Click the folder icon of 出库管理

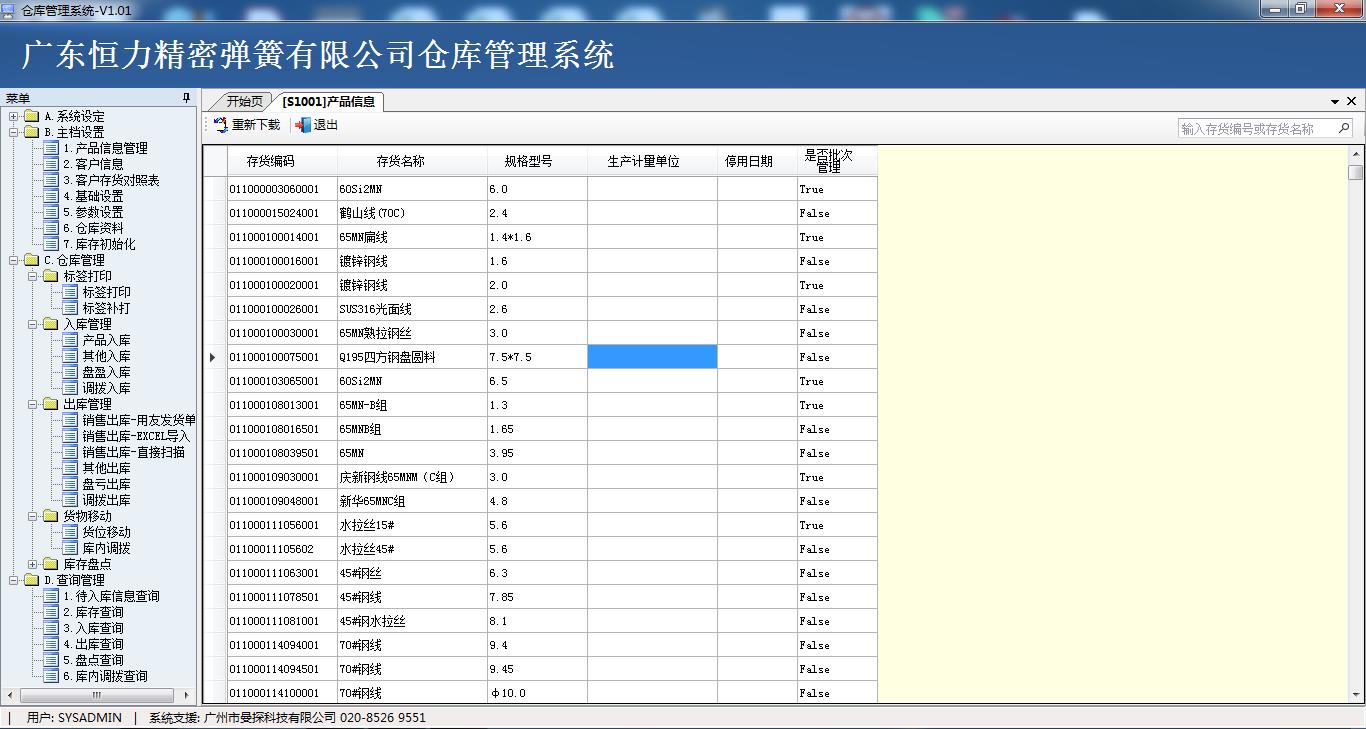51,404
